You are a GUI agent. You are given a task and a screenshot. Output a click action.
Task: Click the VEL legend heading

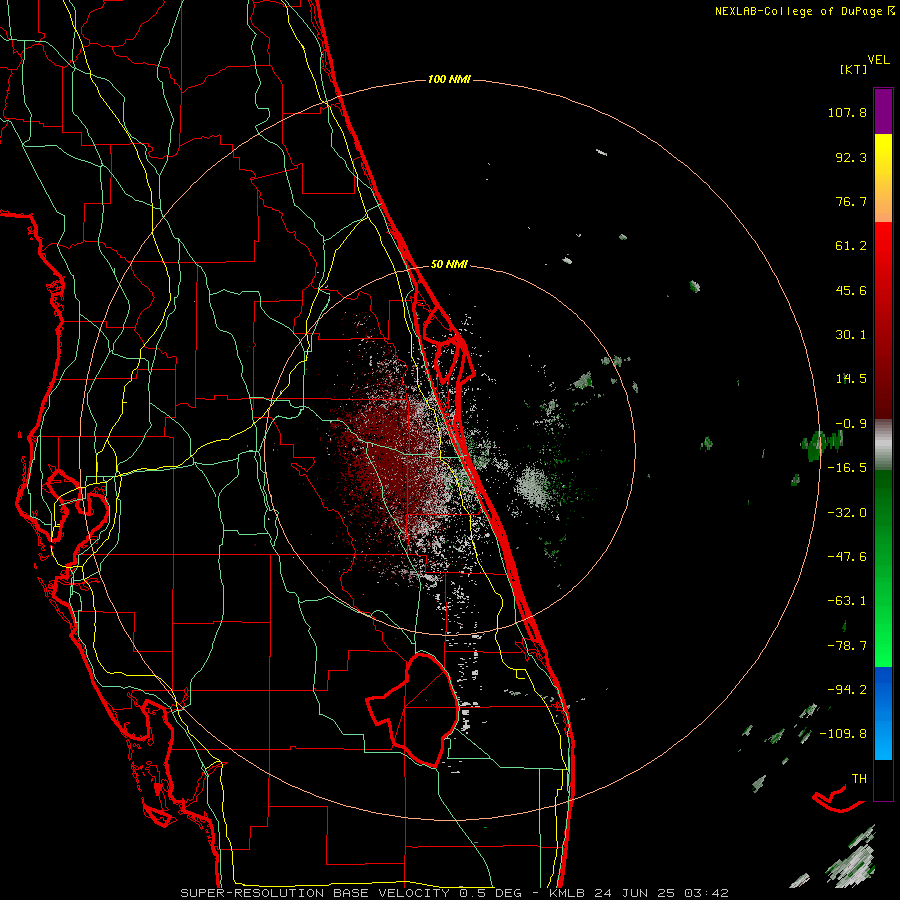click(878, 59)
